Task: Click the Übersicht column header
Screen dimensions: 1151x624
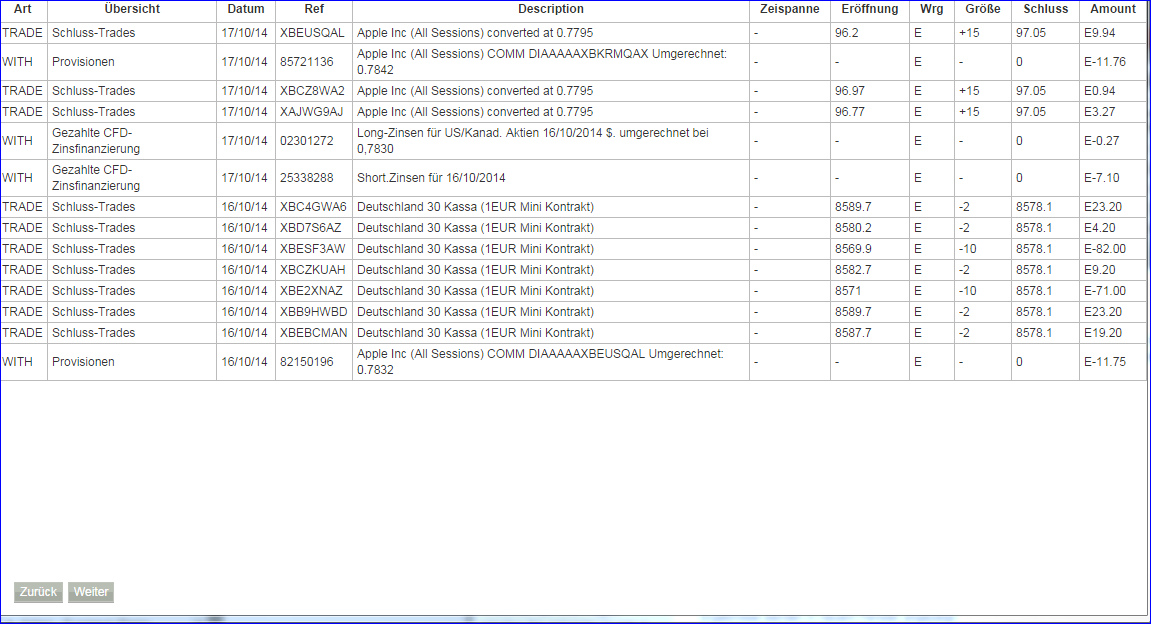Action: pos(131,9)
